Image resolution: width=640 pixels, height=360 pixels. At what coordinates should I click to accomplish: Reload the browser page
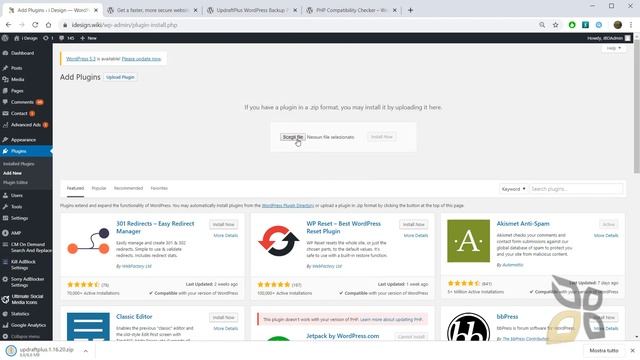click(x=35, y=25)
